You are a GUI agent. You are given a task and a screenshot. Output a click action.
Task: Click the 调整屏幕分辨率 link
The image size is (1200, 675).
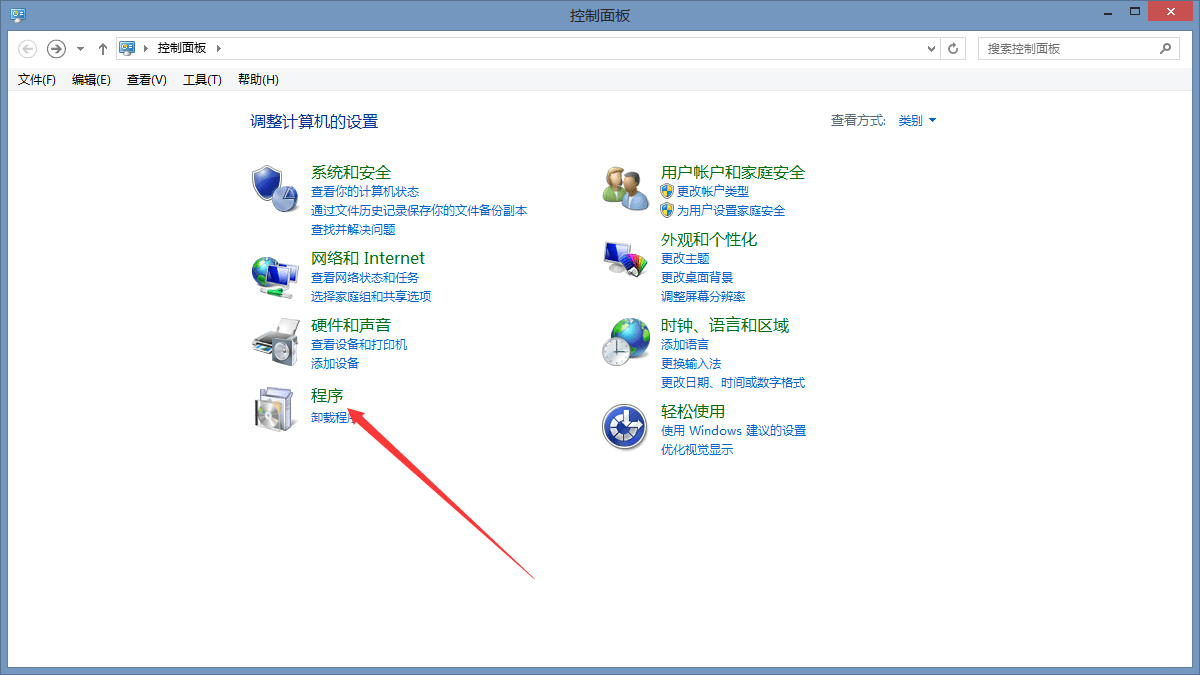[703, 297]
